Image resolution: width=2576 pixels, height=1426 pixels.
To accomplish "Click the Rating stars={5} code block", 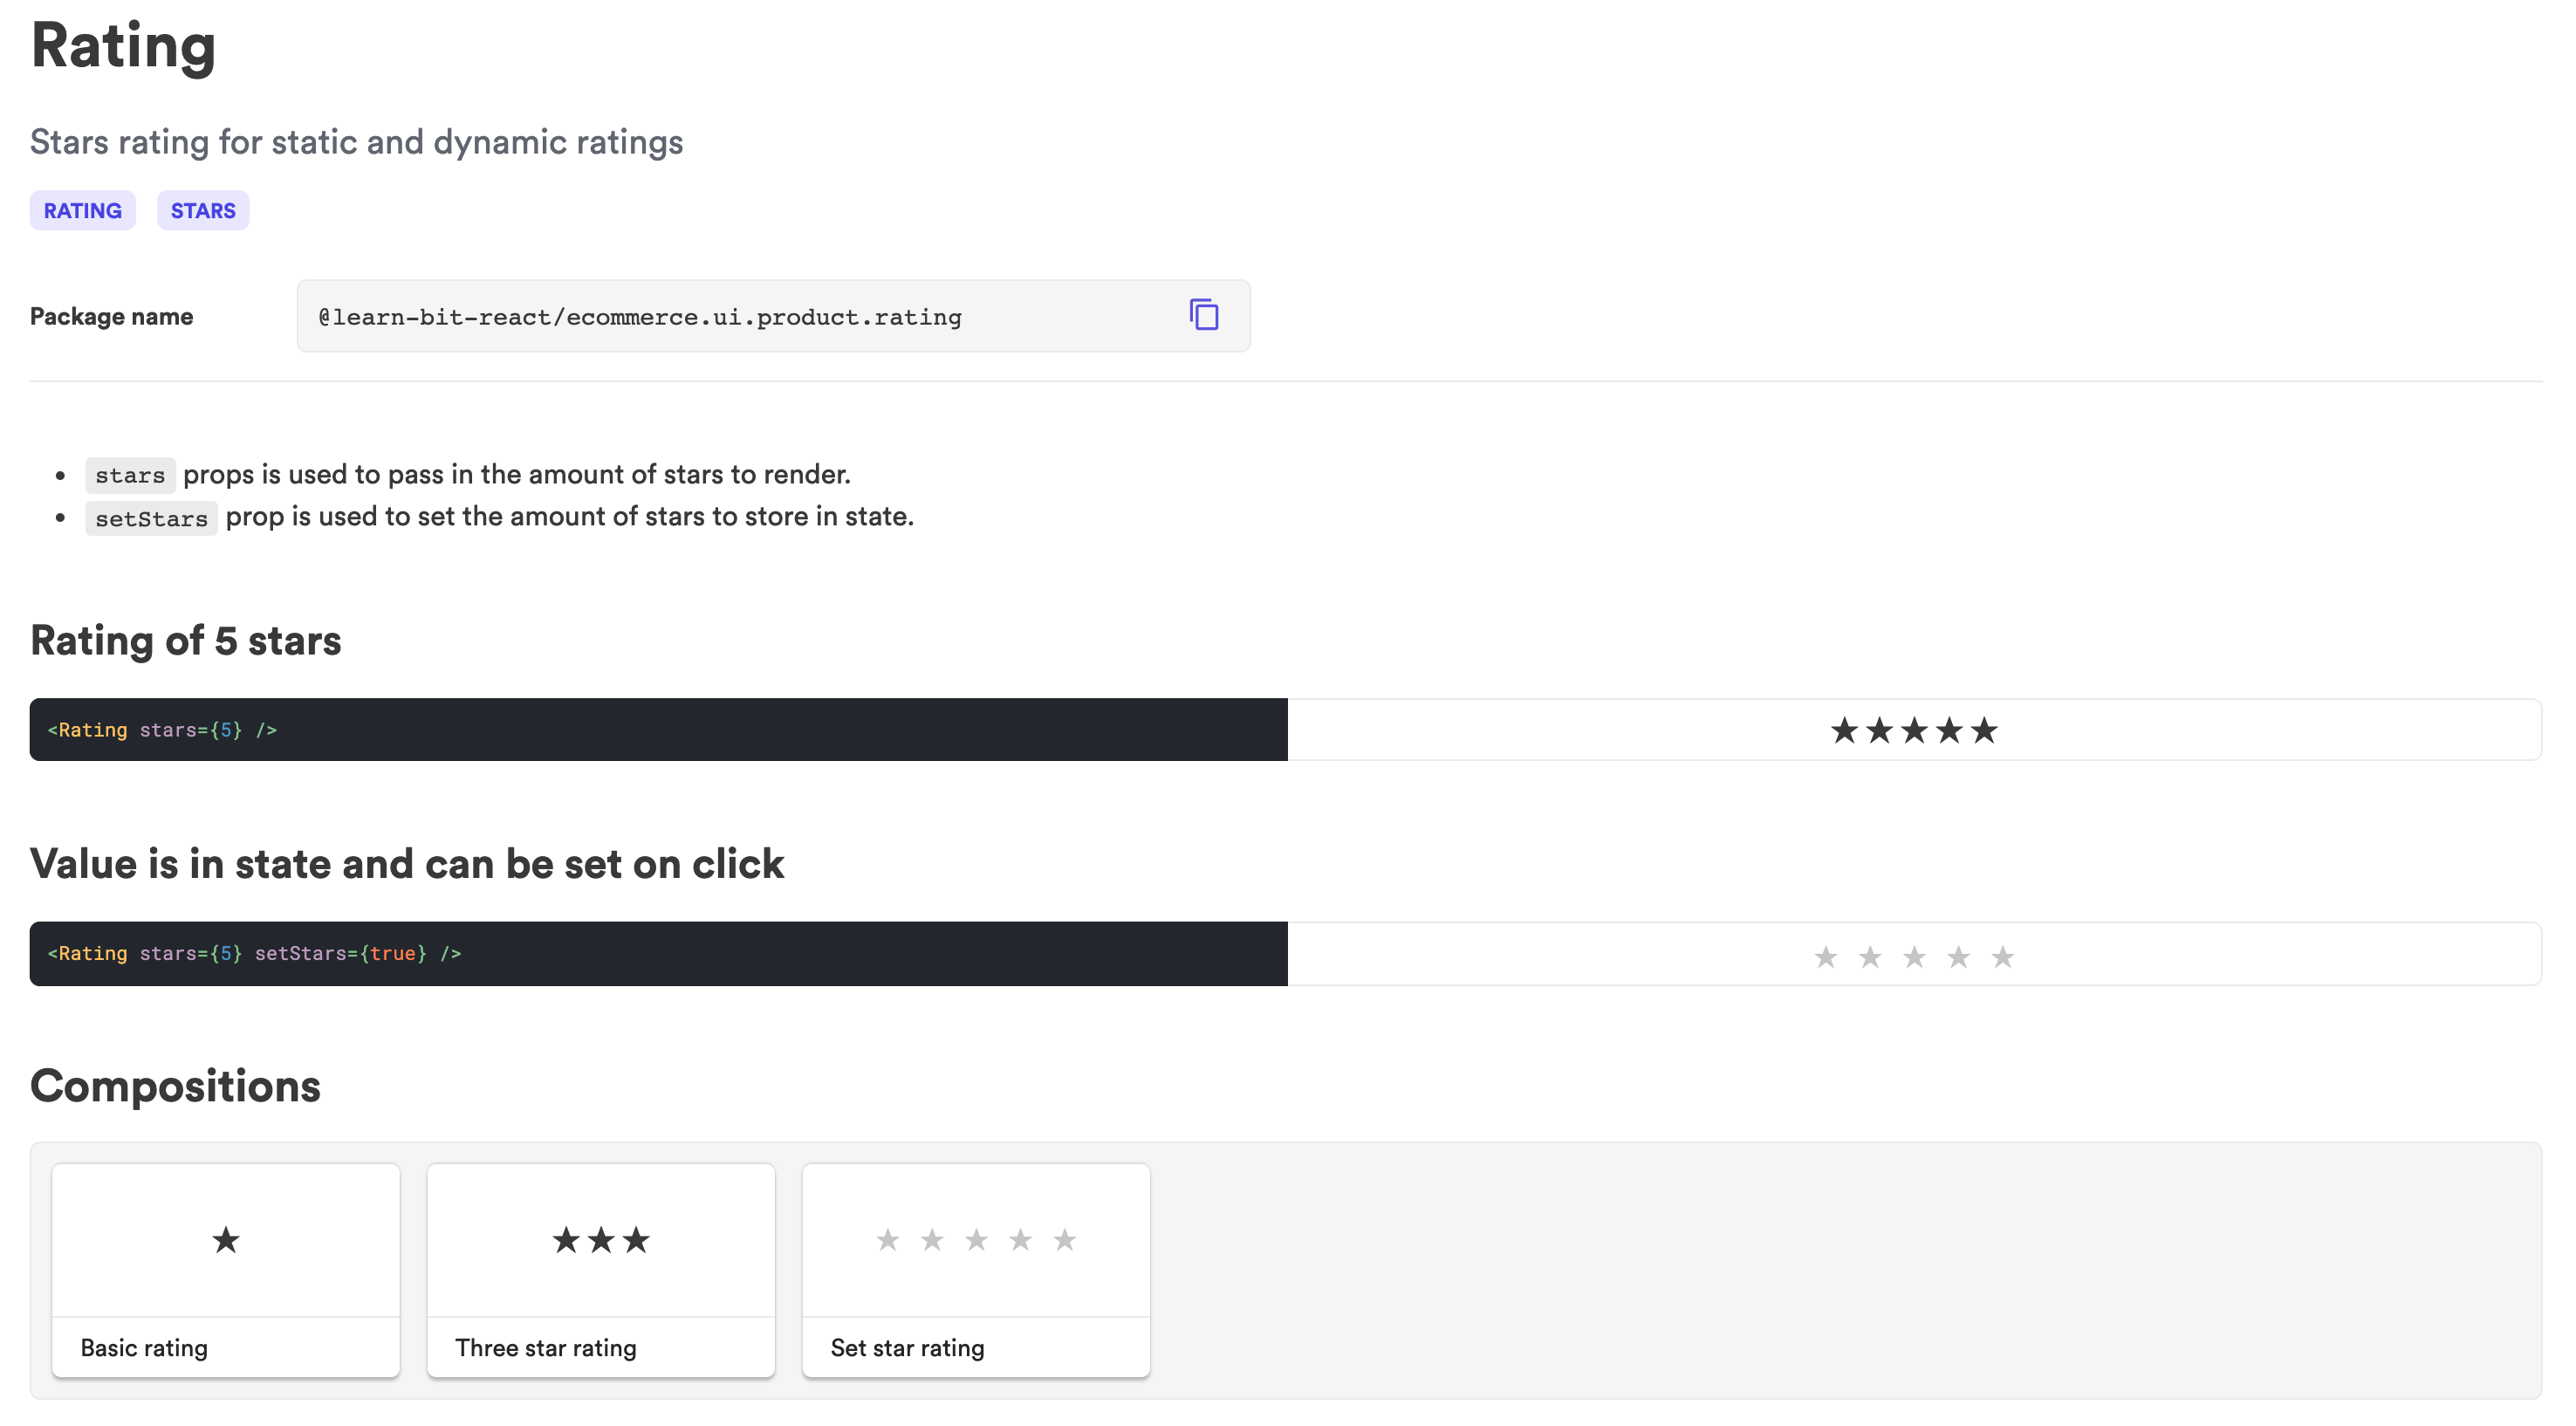I will tap(162, 730).
